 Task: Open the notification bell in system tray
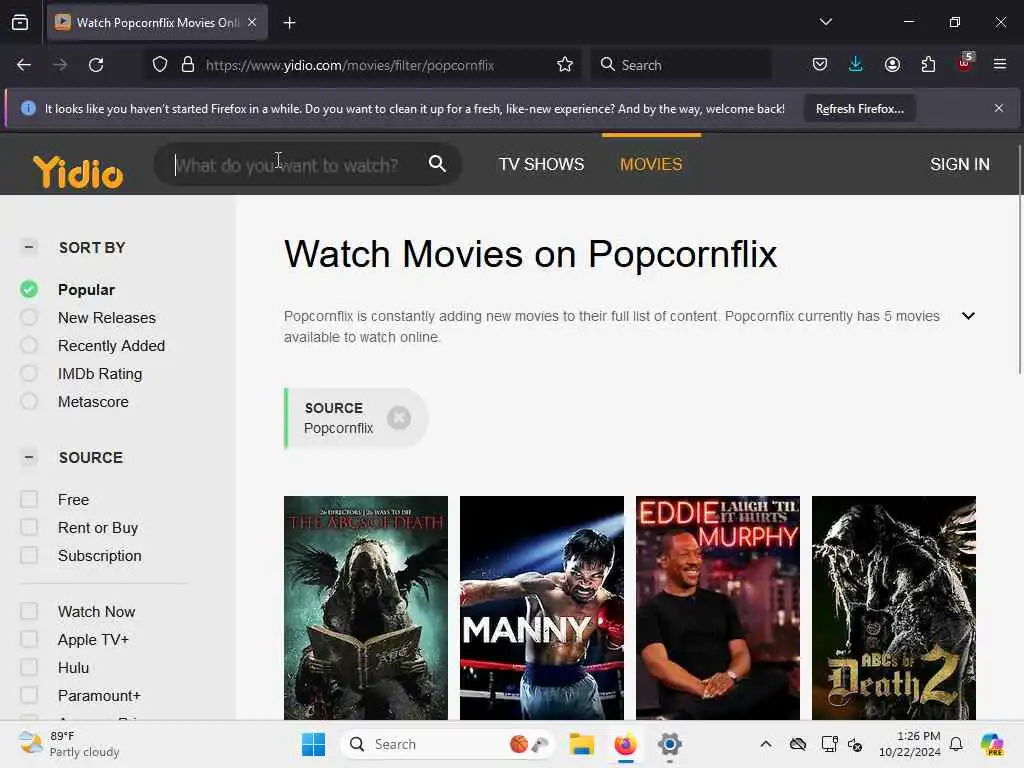coord(956,744)
